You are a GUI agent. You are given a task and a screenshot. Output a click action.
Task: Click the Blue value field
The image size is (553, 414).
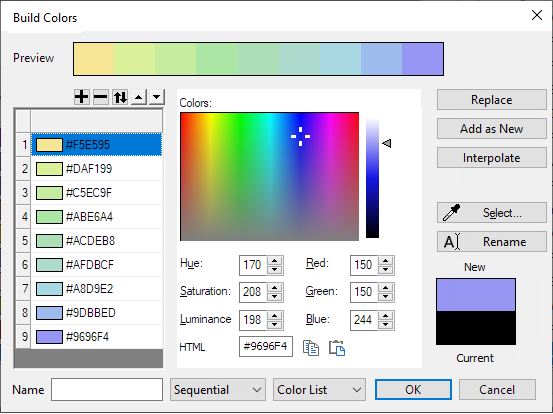click(364, 320)
